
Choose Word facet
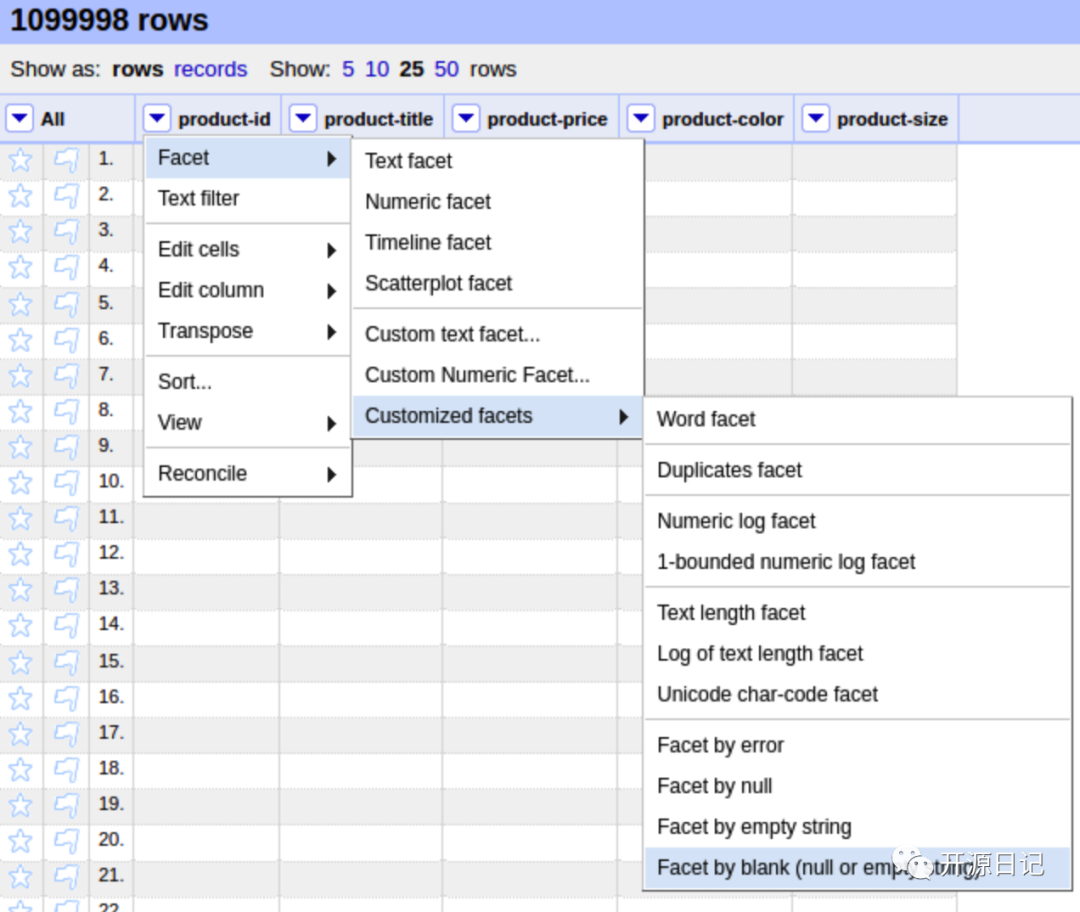pos(858,419)
